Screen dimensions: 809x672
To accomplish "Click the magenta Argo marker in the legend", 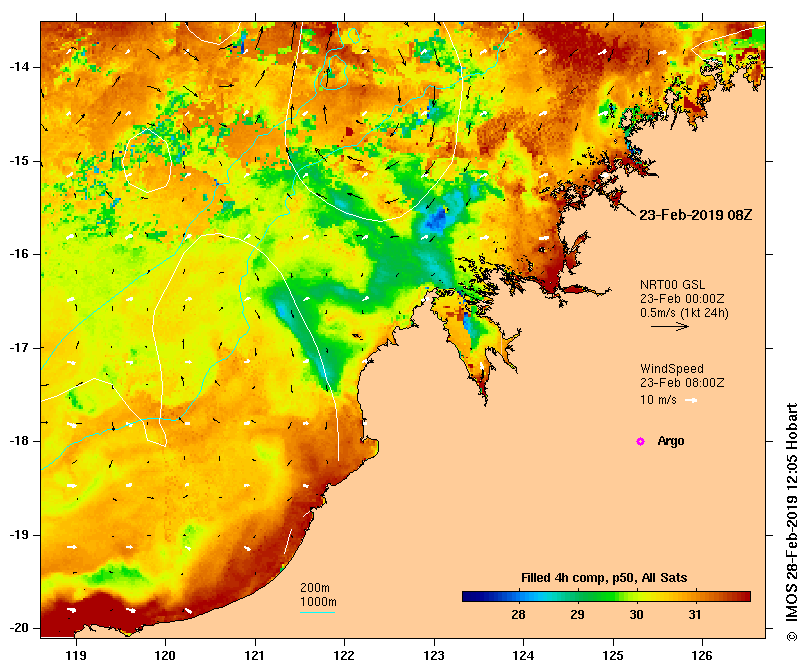I will tap(640, 441).
